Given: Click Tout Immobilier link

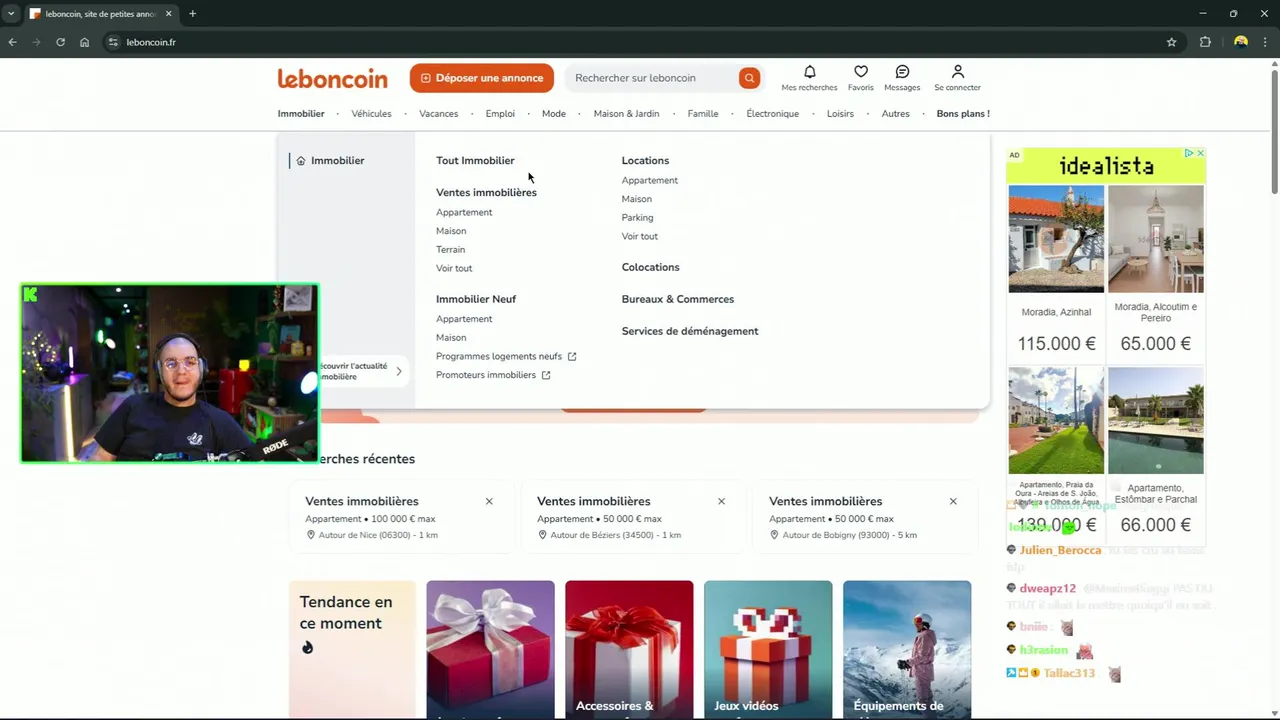Looking at the screenshot, I should pyautogui.click(x=475, y=160).
